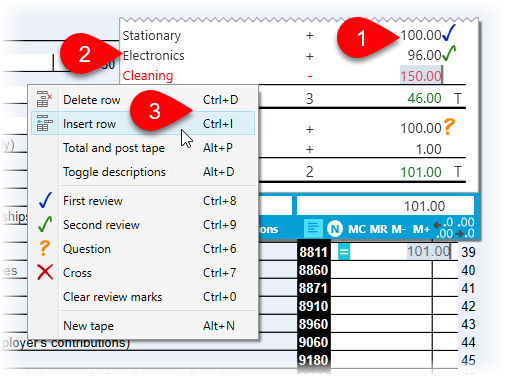Select Clear review marks entry
The height and width of the screenshot is (376, 505).
[143, 296]
